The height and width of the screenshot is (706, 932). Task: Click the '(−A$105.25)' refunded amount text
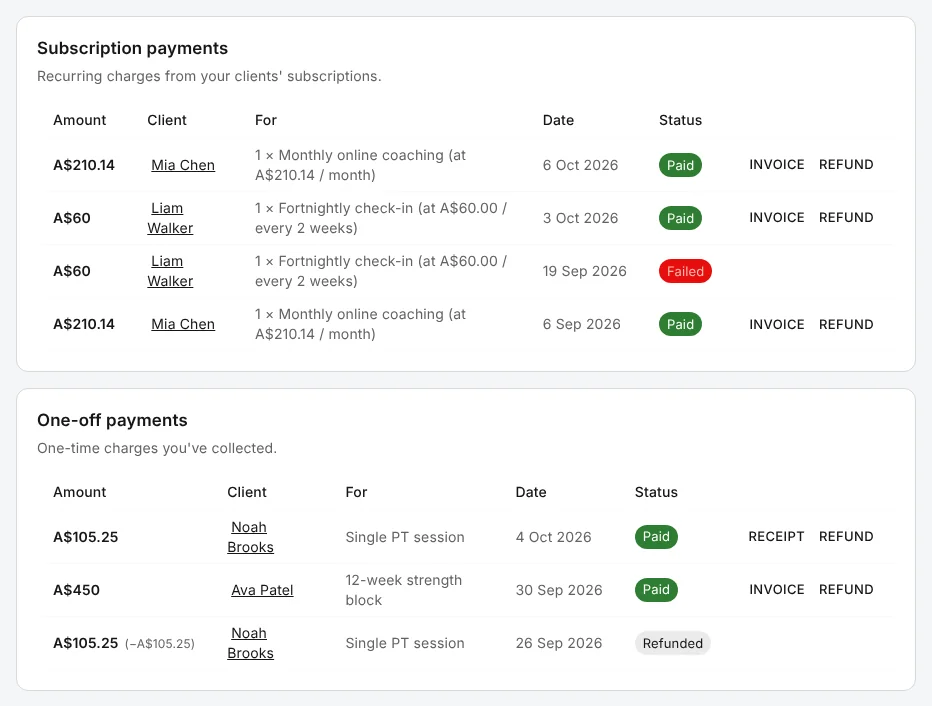pyautogui.click(x=159, y=644)
